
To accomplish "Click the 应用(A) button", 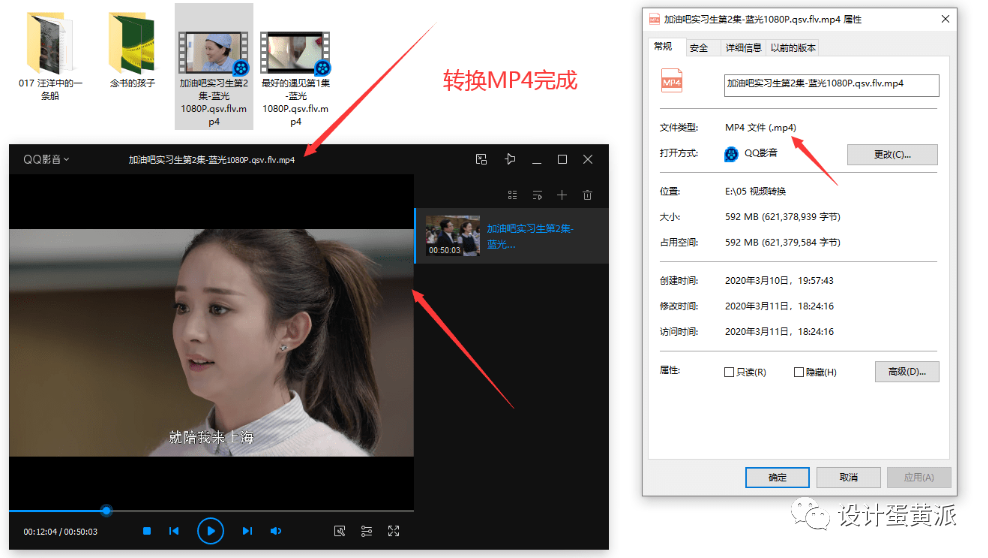I will point(919,477).
